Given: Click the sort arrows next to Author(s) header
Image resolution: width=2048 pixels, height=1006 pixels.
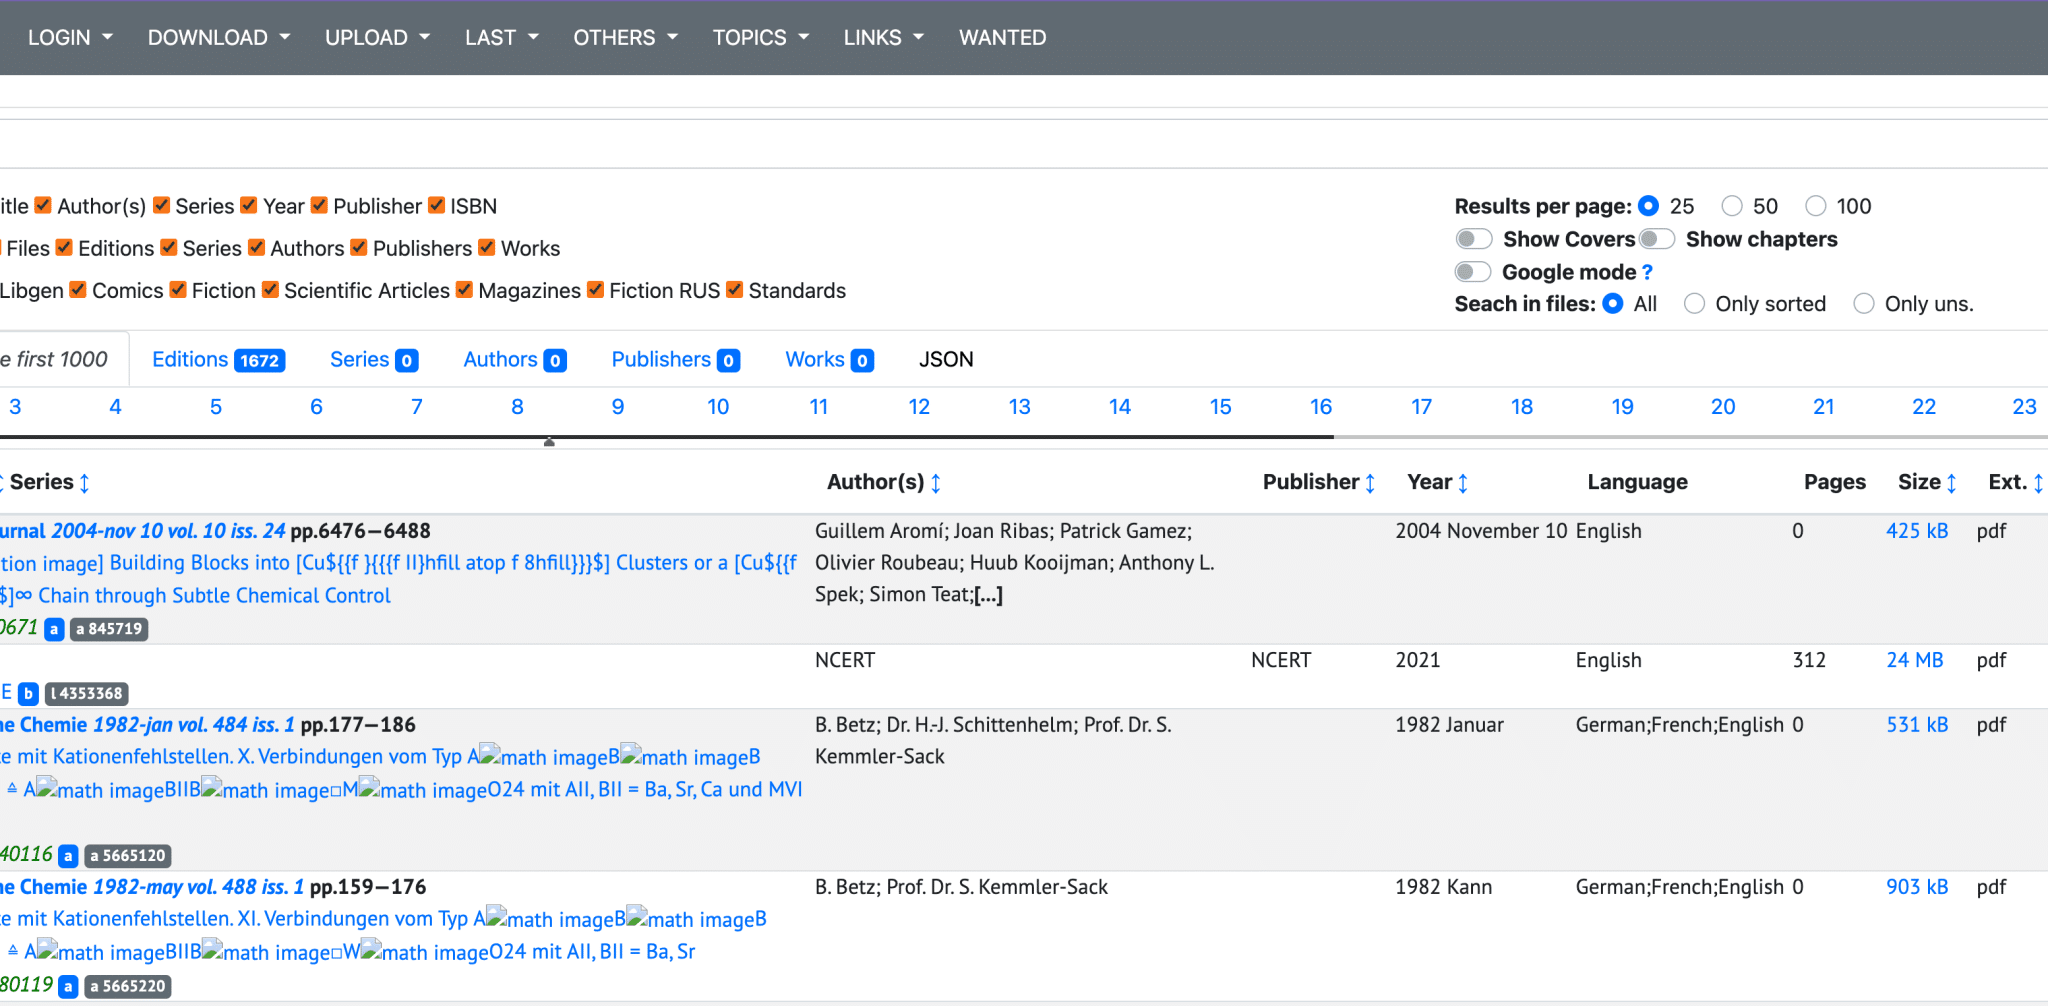Looking at the screenshot, I should tap(936, 482).
